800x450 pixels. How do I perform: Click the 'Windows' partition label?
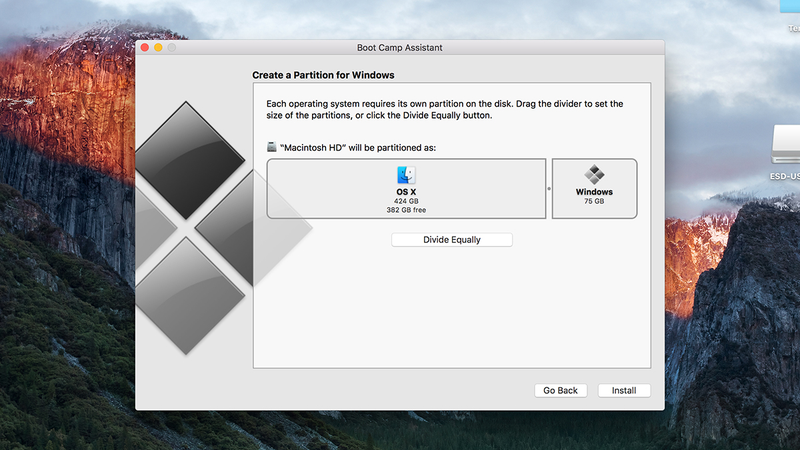pos(594,192)
